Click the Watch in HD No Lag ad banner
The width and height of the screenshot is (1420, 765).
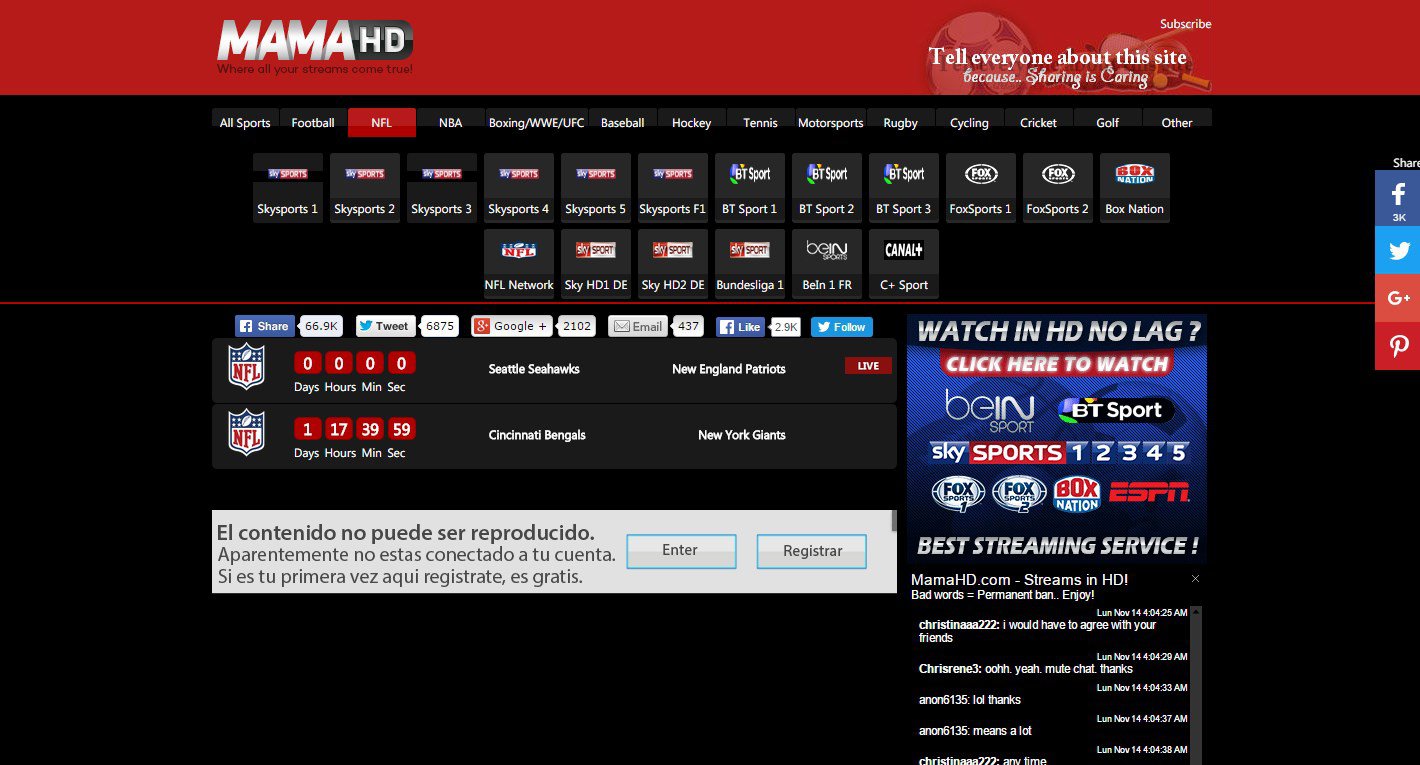click(x=1057, y=439)
